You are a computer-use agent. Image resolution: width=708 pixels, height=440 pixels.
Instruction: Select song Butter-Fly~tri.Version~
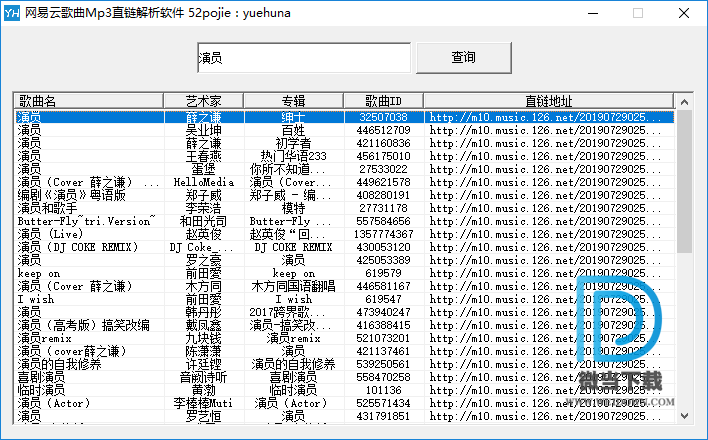tap(86, 221)
